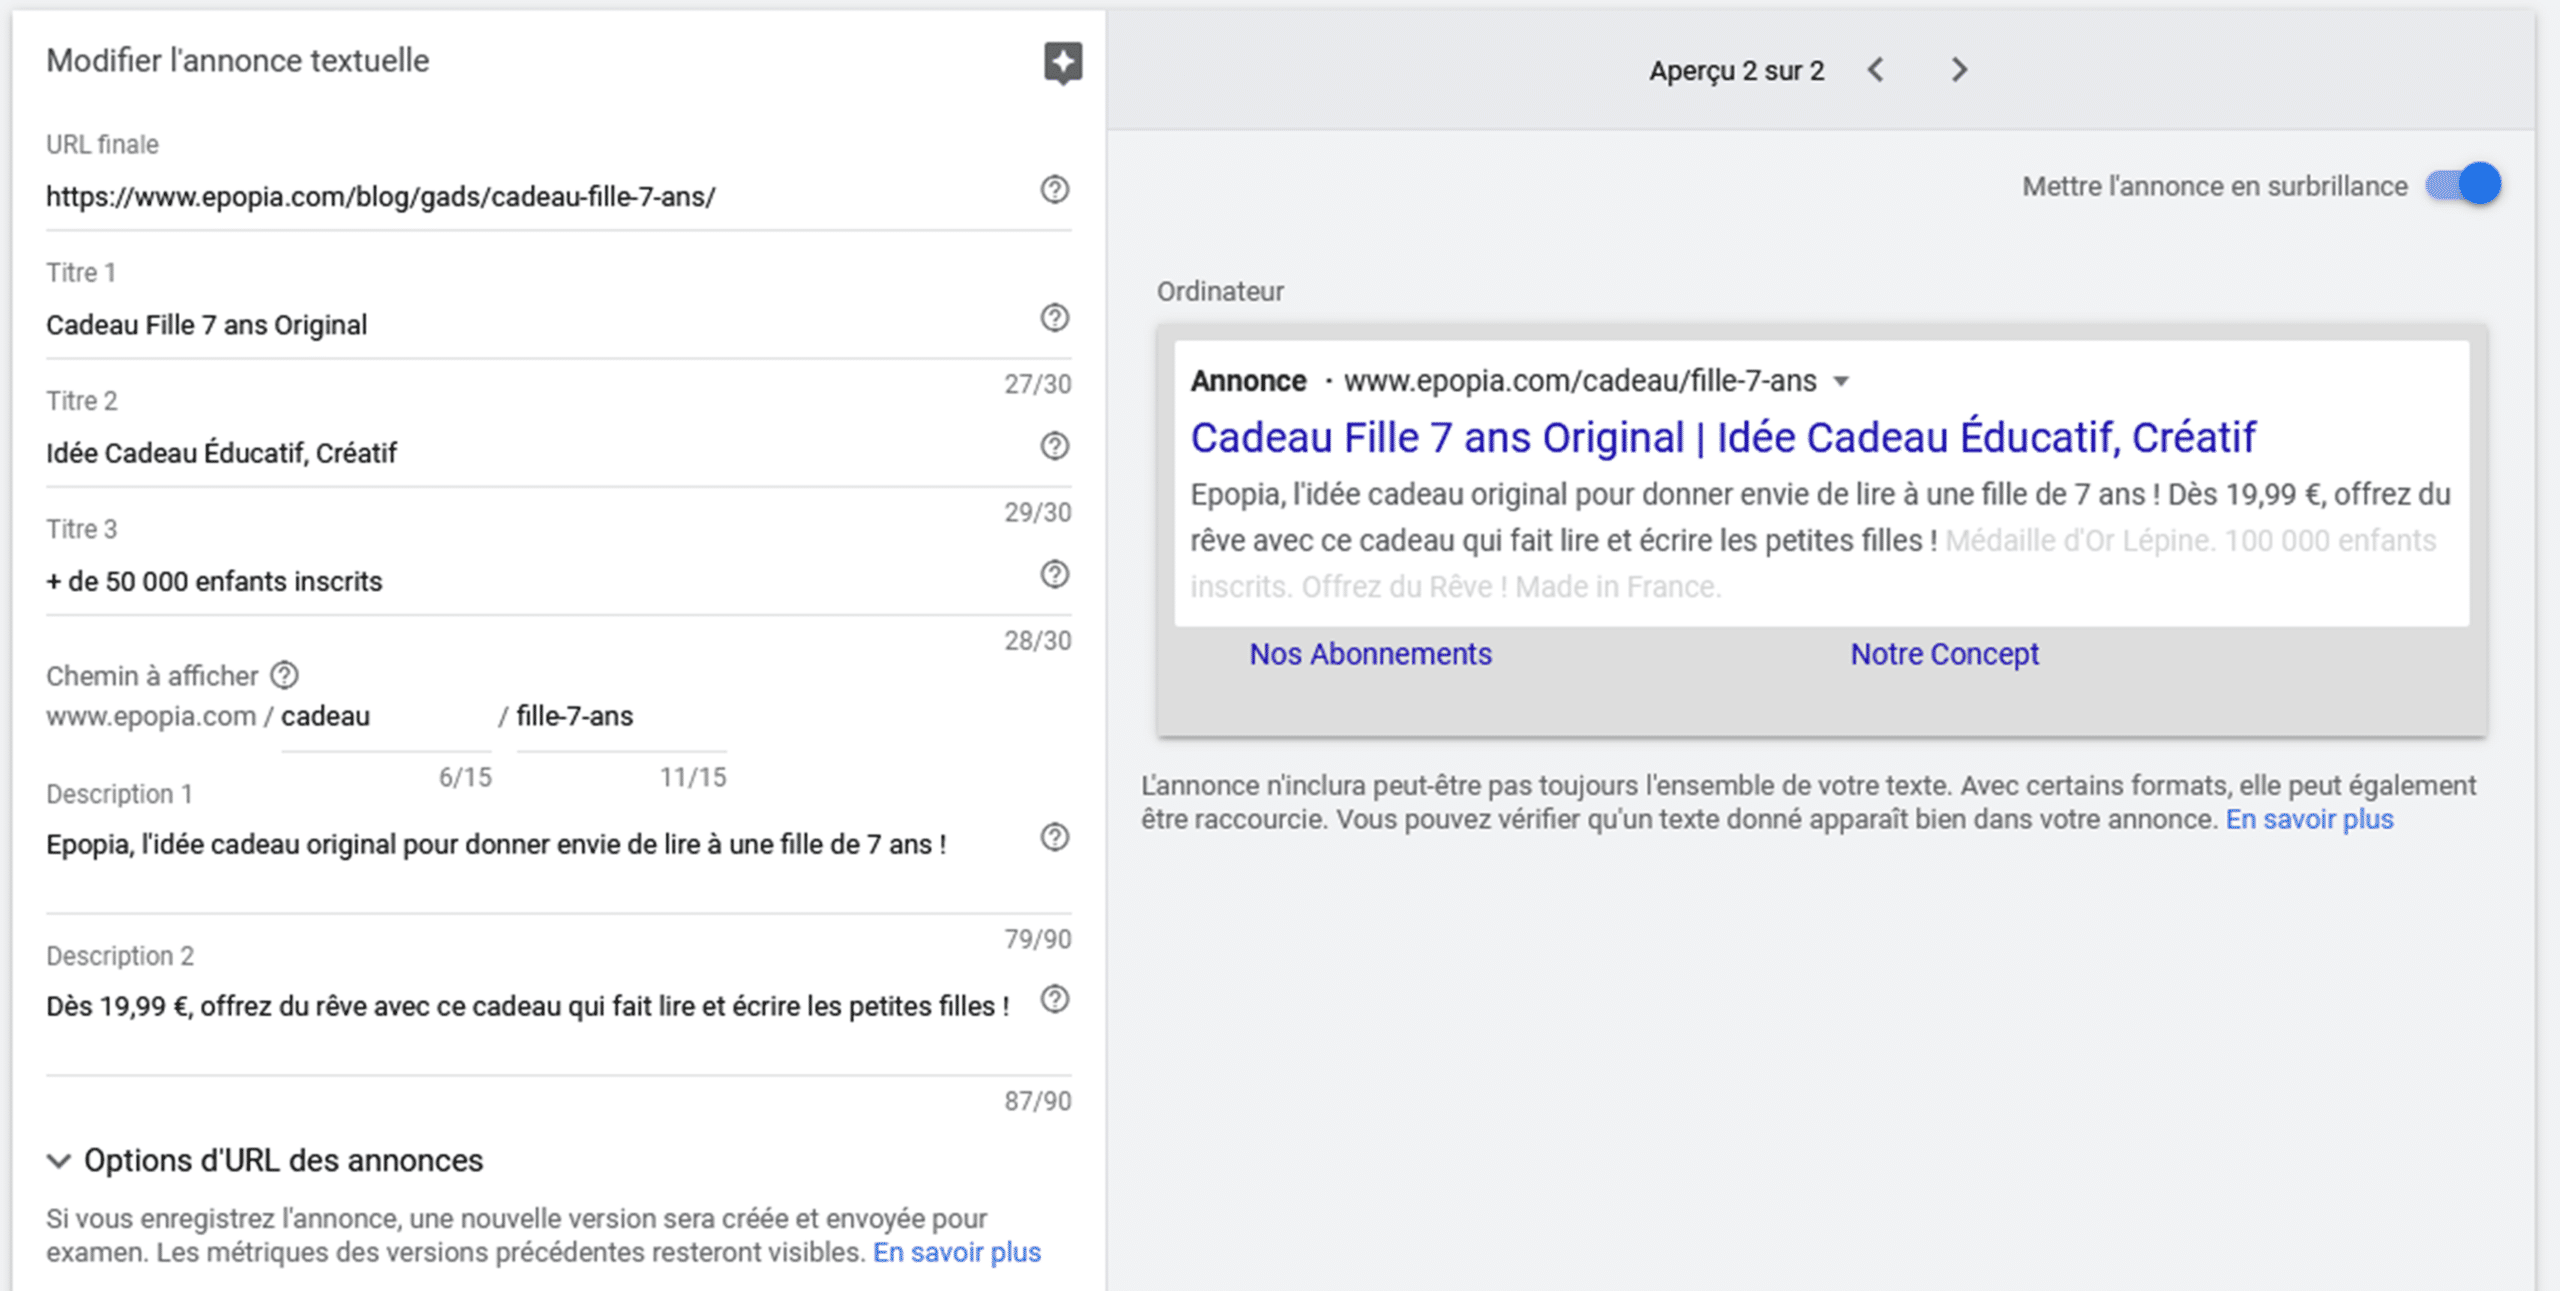
Task: Open help icon for Titre 2
Action: coord(1054,445)
